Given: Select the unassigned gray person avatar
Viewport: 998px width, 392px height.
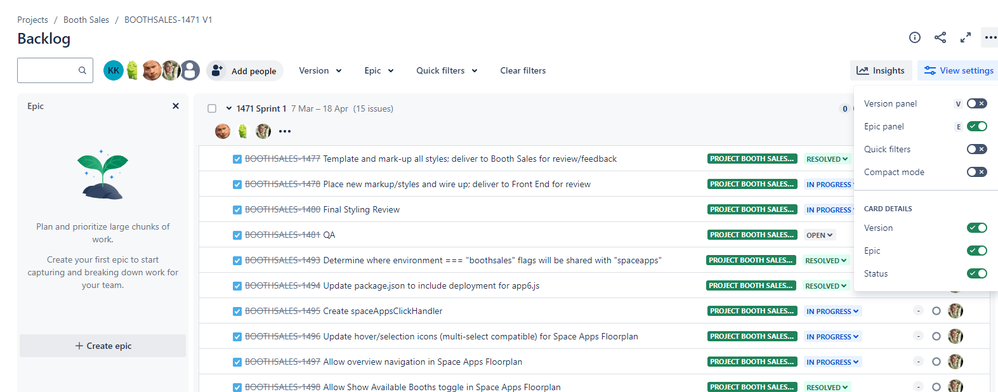Looking at the screenshot, I should click(x=190, y=71).
